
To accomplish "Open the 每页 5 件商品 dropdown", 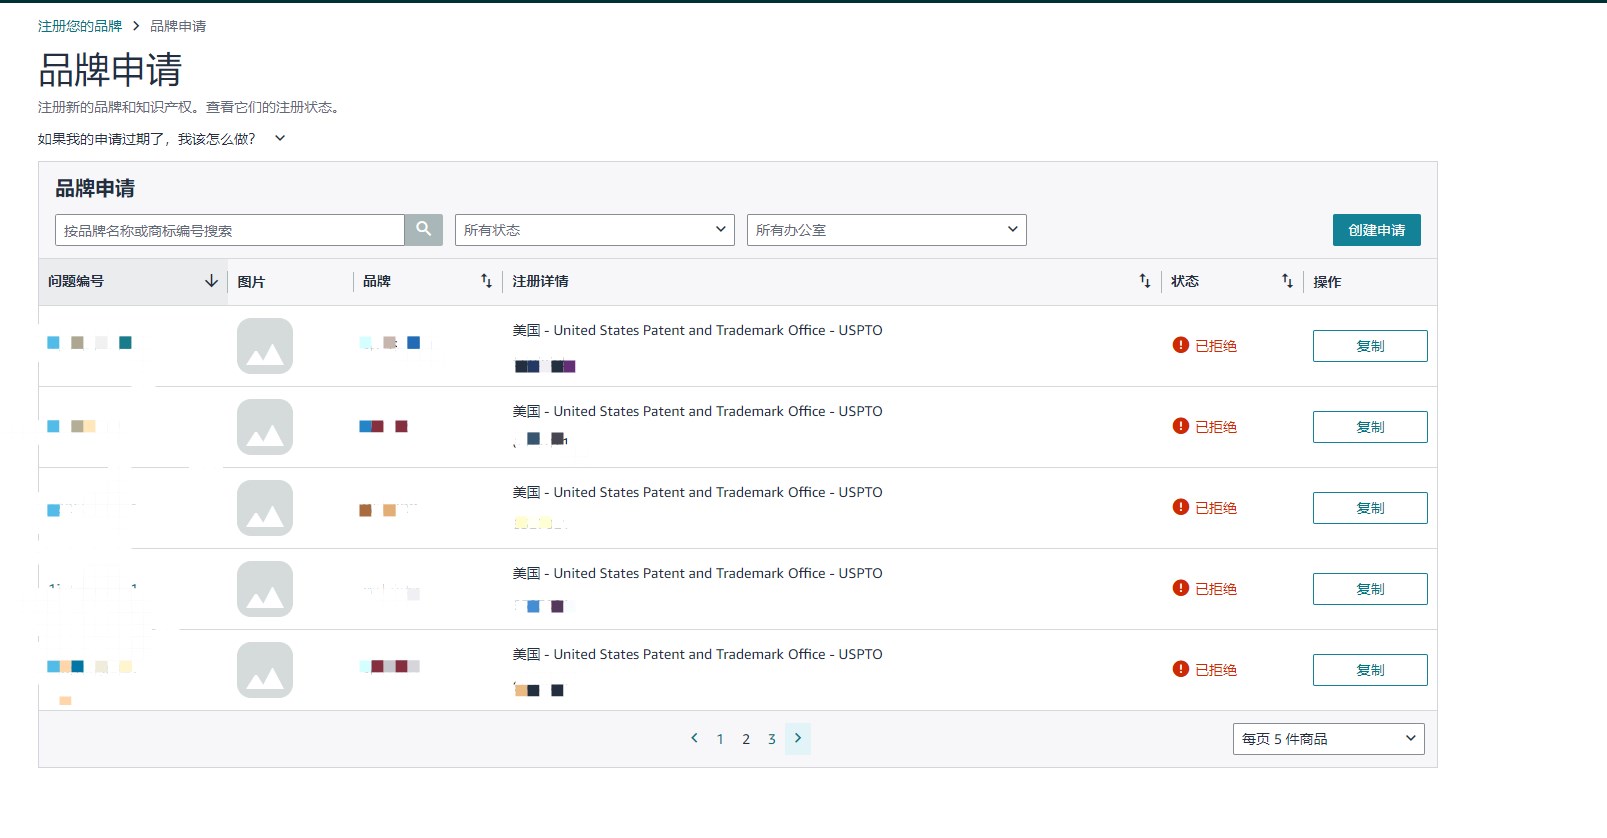I will click(x=1328, y=739).
